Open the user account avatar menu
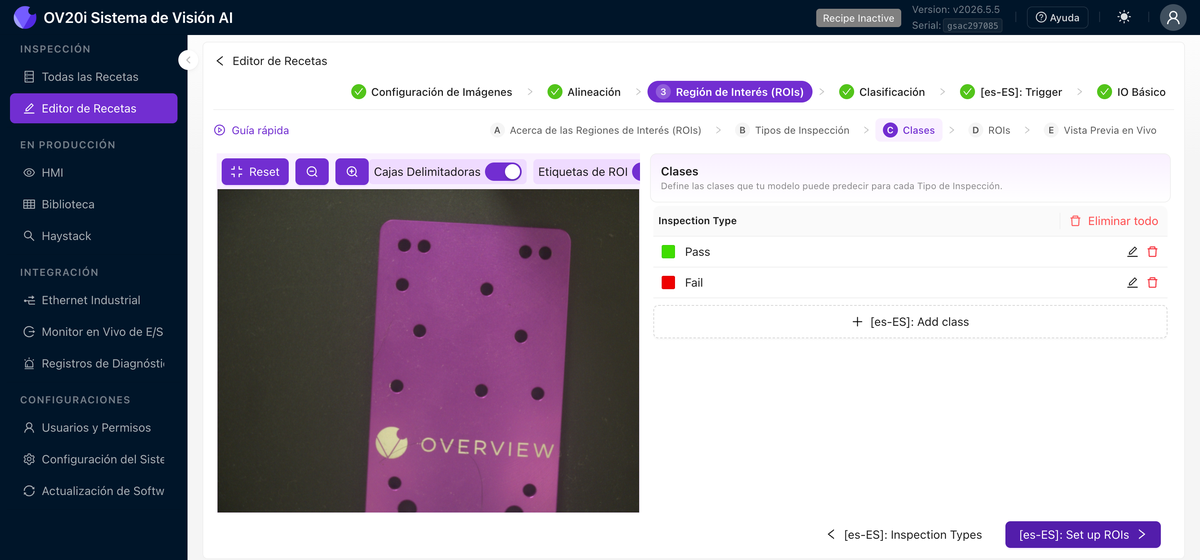Image resolution: width=1200 pixels, height=560 pixels. click(x=1173, y=17)
